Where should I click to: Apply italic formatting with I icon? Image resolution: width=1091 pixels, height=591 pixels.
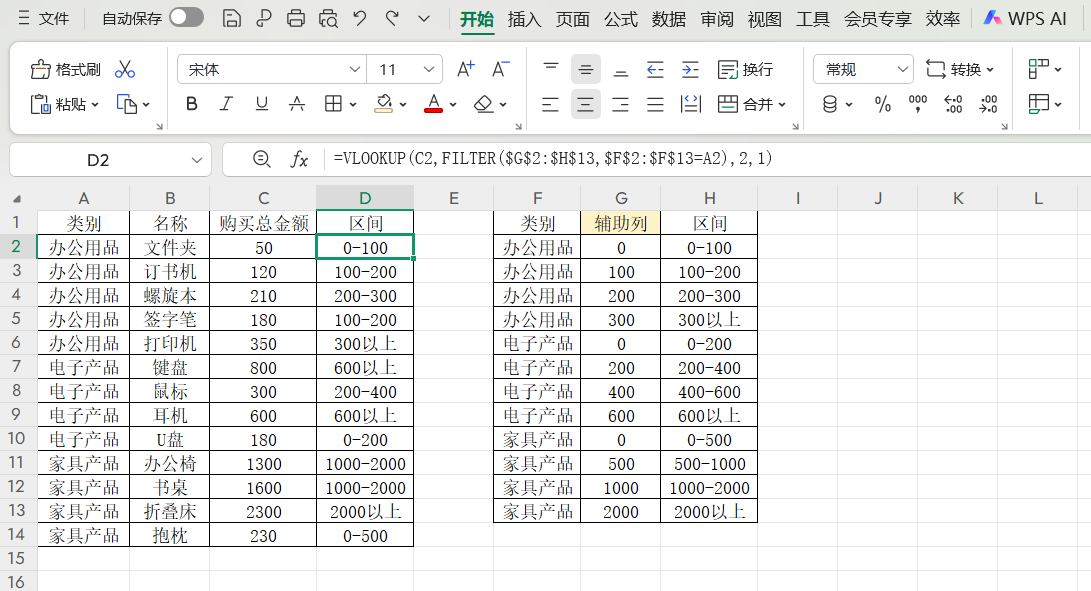(x=226, y=104)
